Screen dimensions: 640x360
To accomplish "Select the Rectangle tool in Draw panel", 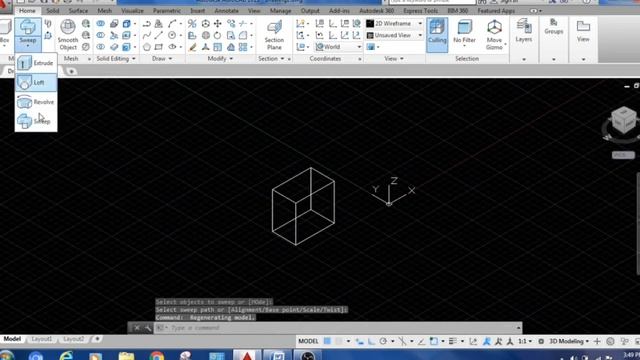I will 159,47.
